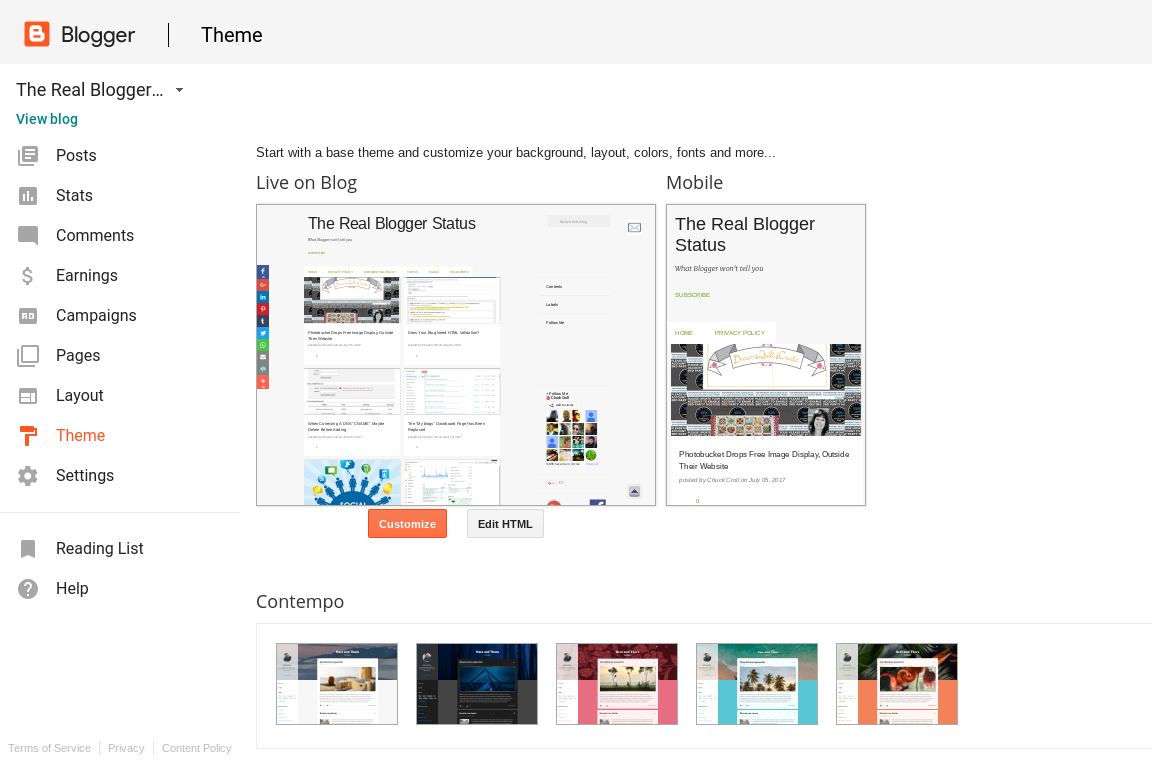Screen dimensions: 1152x768
Task: Click HOME tab in mobile preview
Action: pos(683,333)
